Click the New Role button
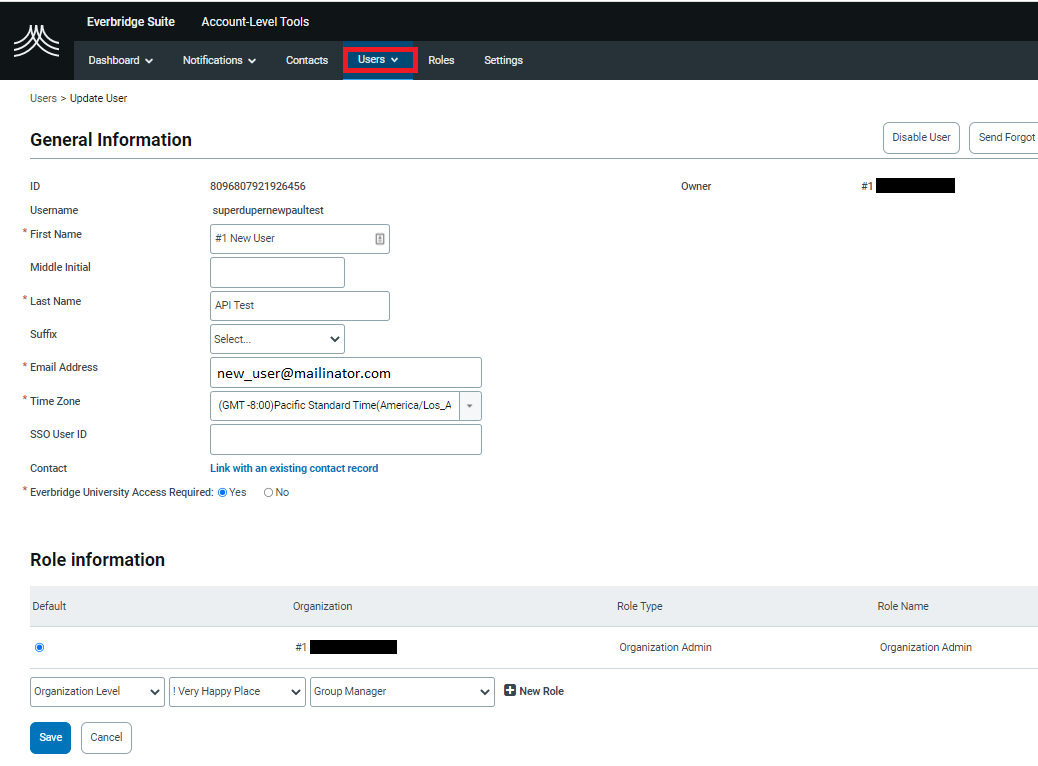The image size is (1038, 766). coord(534,691)
